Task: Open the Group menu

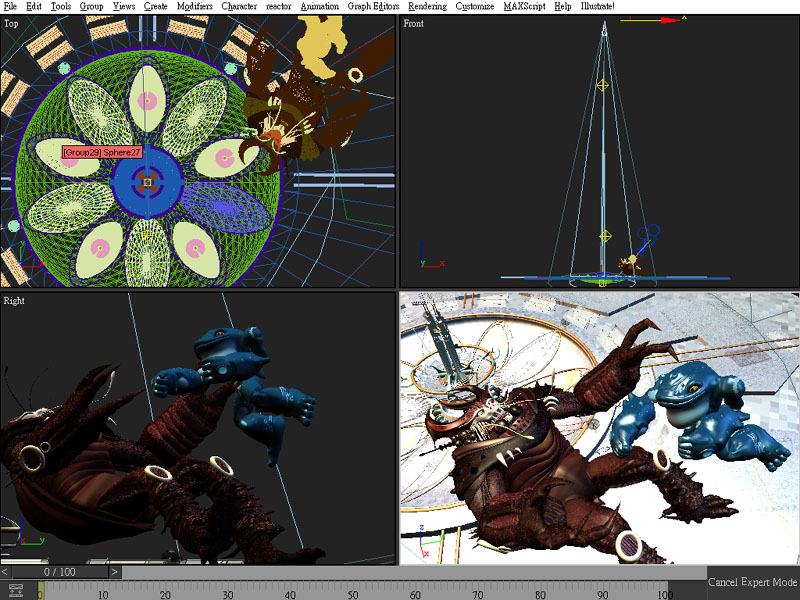Action: tap(91, 6)
